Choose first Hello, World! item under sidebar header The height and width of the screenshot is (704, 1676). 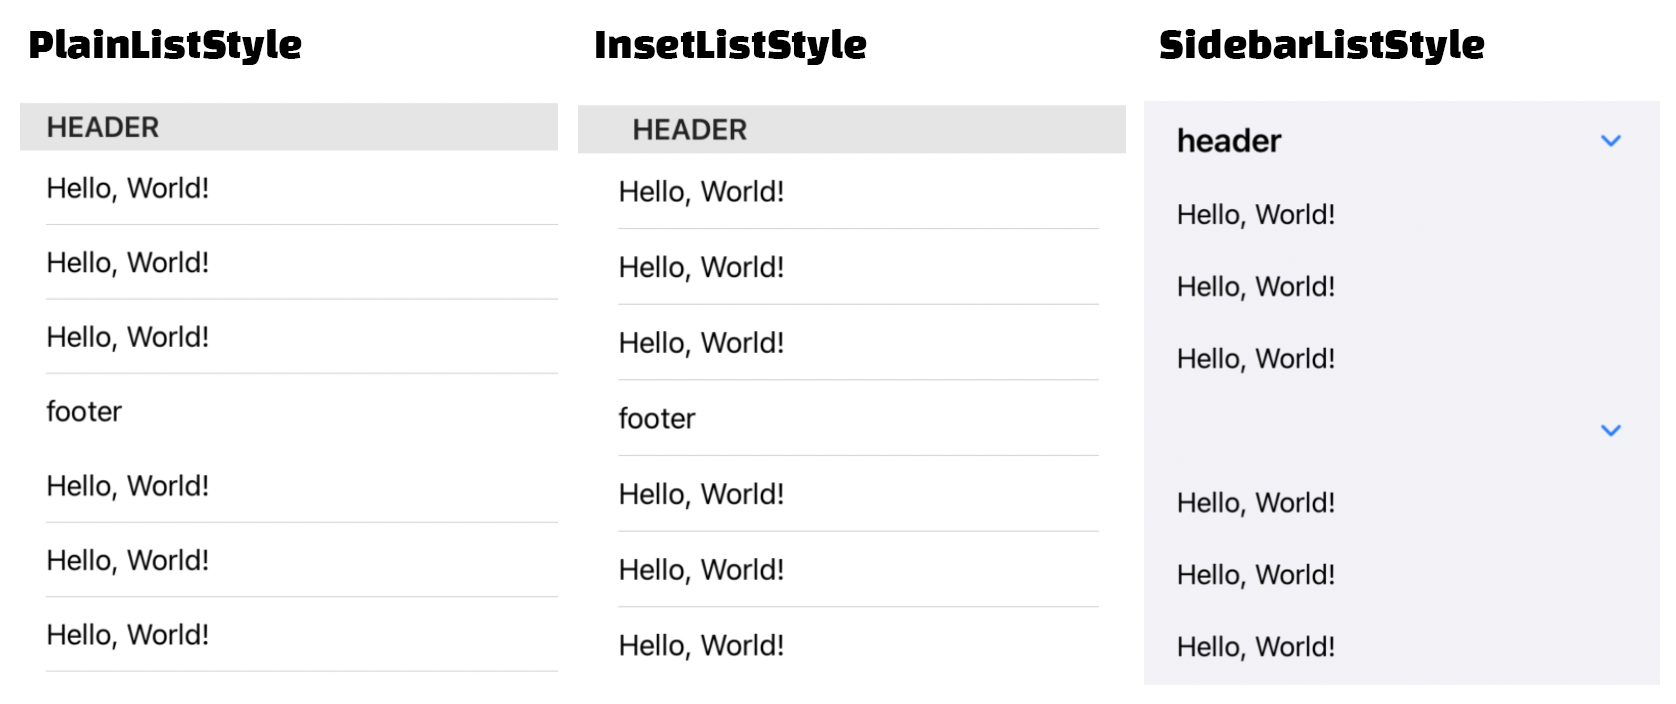(1255, 214)
